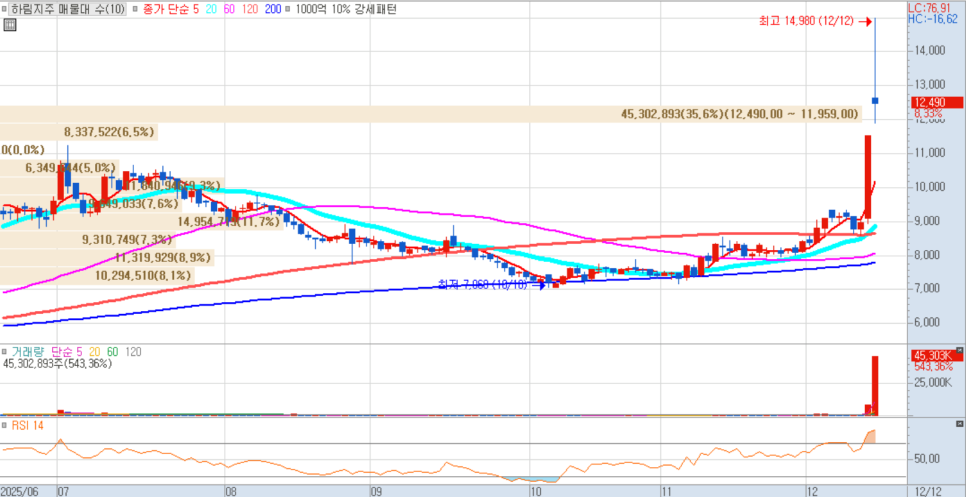This screenshot has height=497, width=966.
Task: Click the LC:76.91 value
Action: 931,8
